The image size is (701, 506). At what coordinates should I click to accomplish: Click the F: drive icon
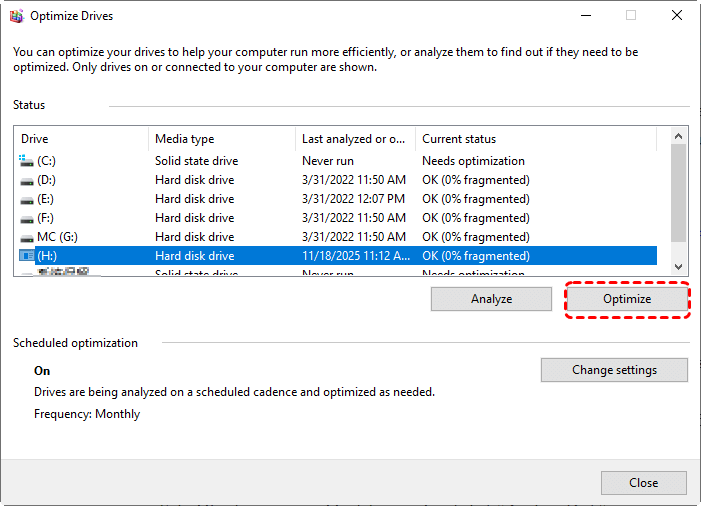click(26, 218)
